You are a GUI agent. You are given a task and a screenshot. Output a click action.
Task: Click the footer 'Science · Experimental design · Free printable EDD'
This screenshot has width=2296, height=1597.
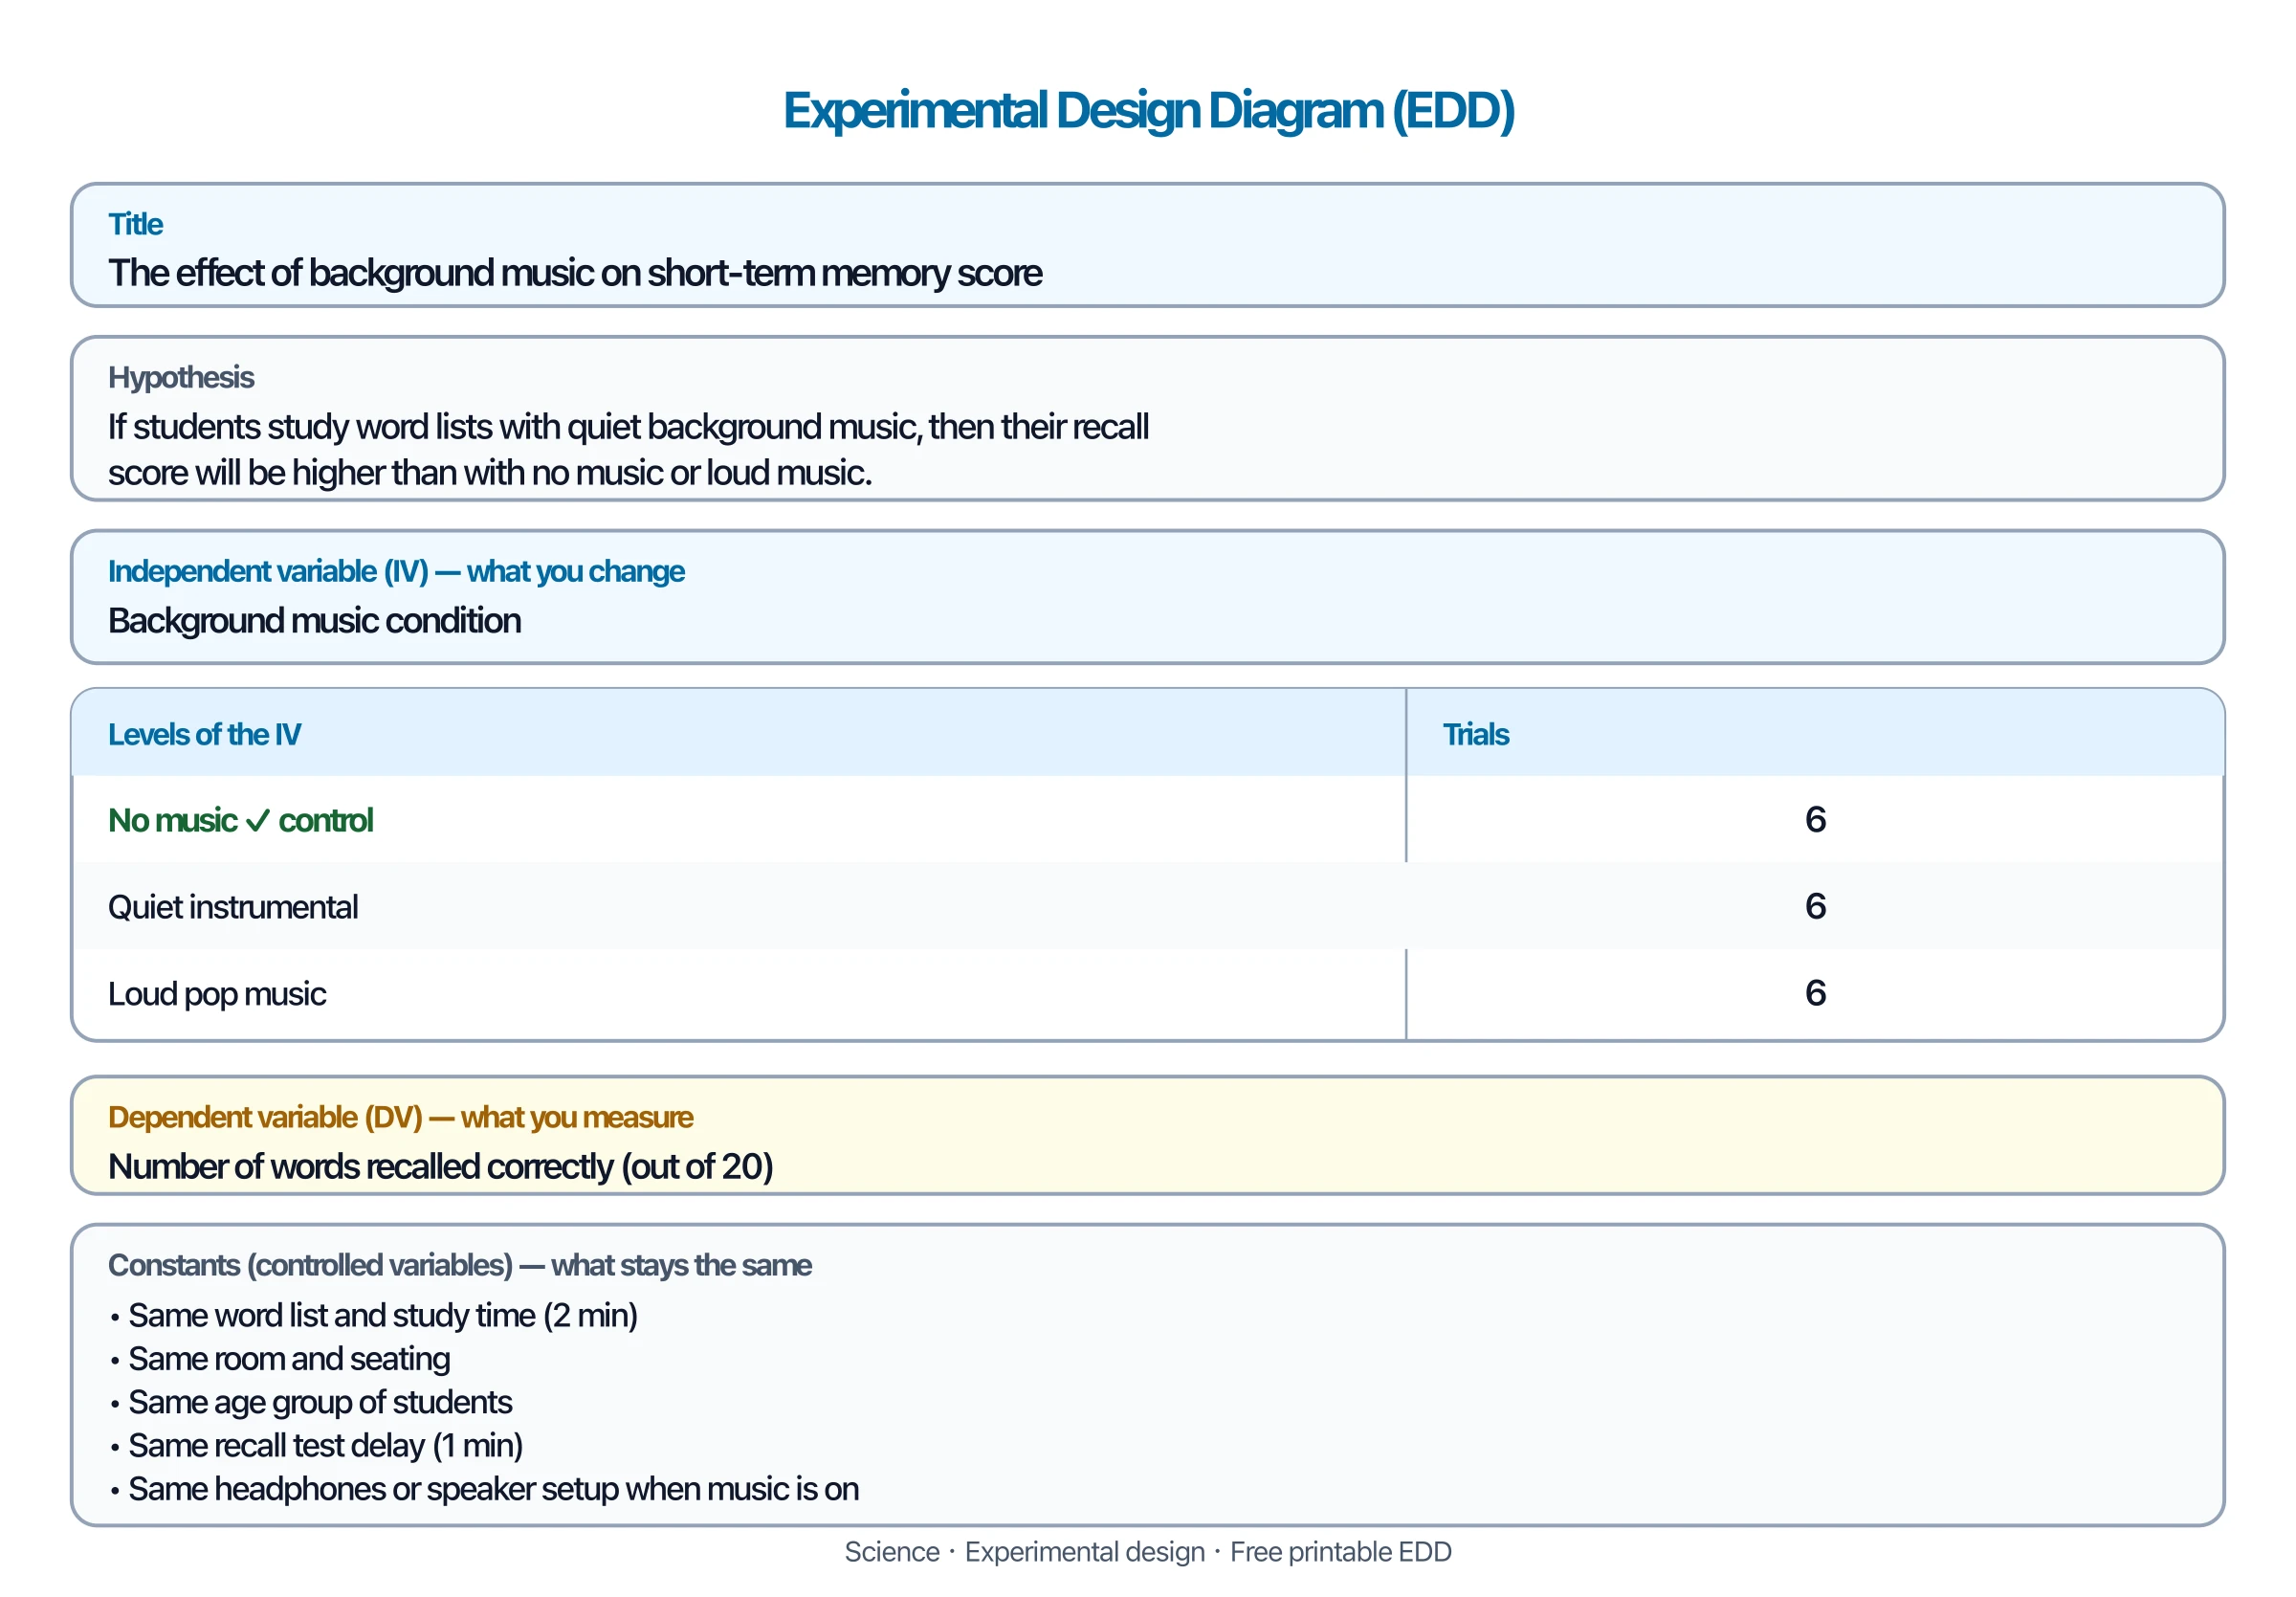coord(1148,1552)
